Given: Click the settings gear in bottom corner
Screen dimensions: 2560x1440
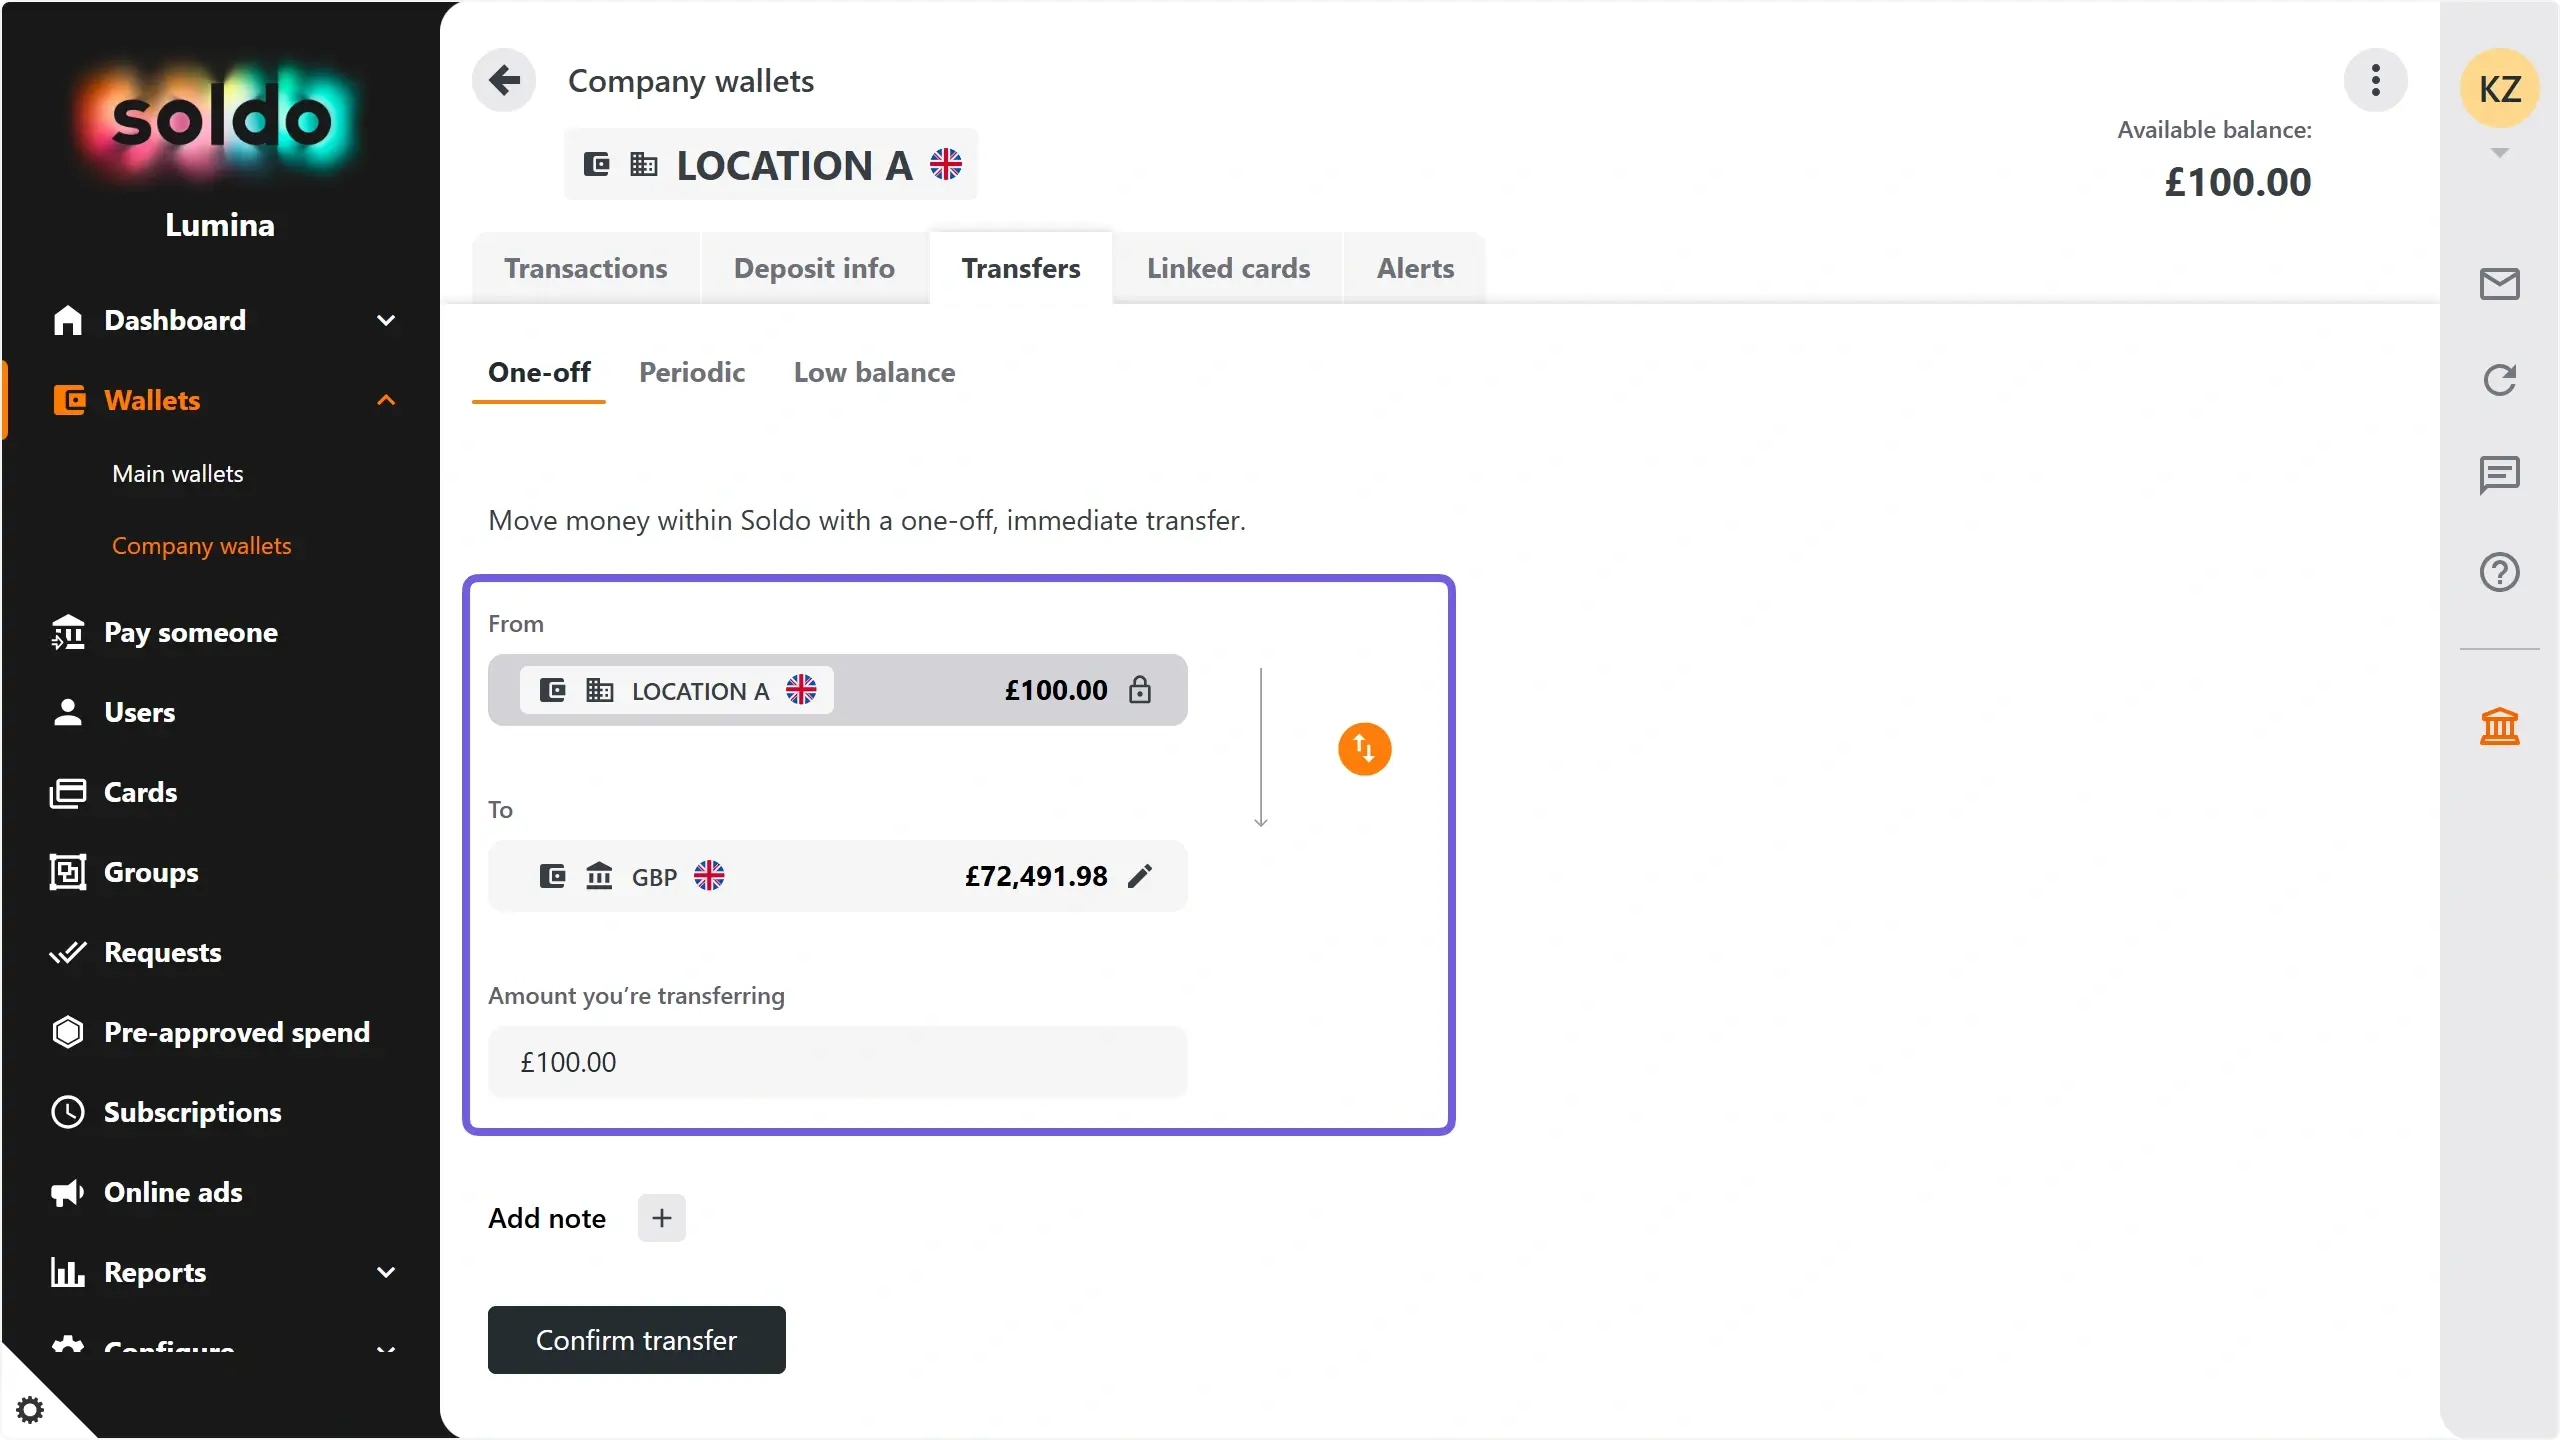Looking at the screenshot, I should tap(30, 1409).
